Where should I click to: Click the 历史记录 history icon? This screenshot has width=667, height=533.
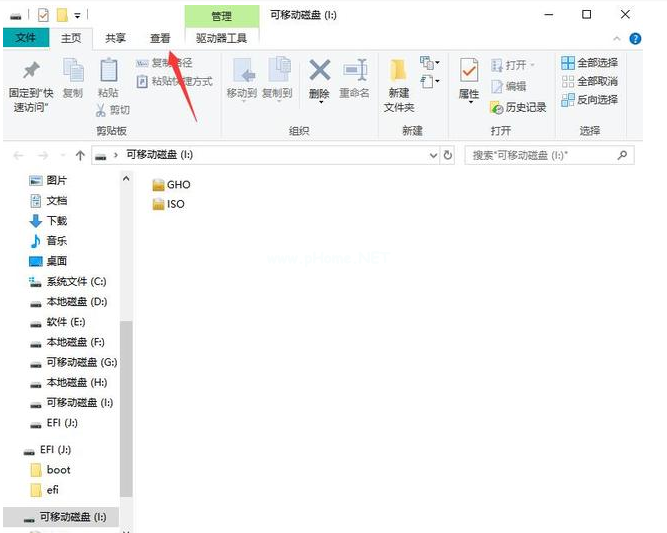(x=497, y=107)
